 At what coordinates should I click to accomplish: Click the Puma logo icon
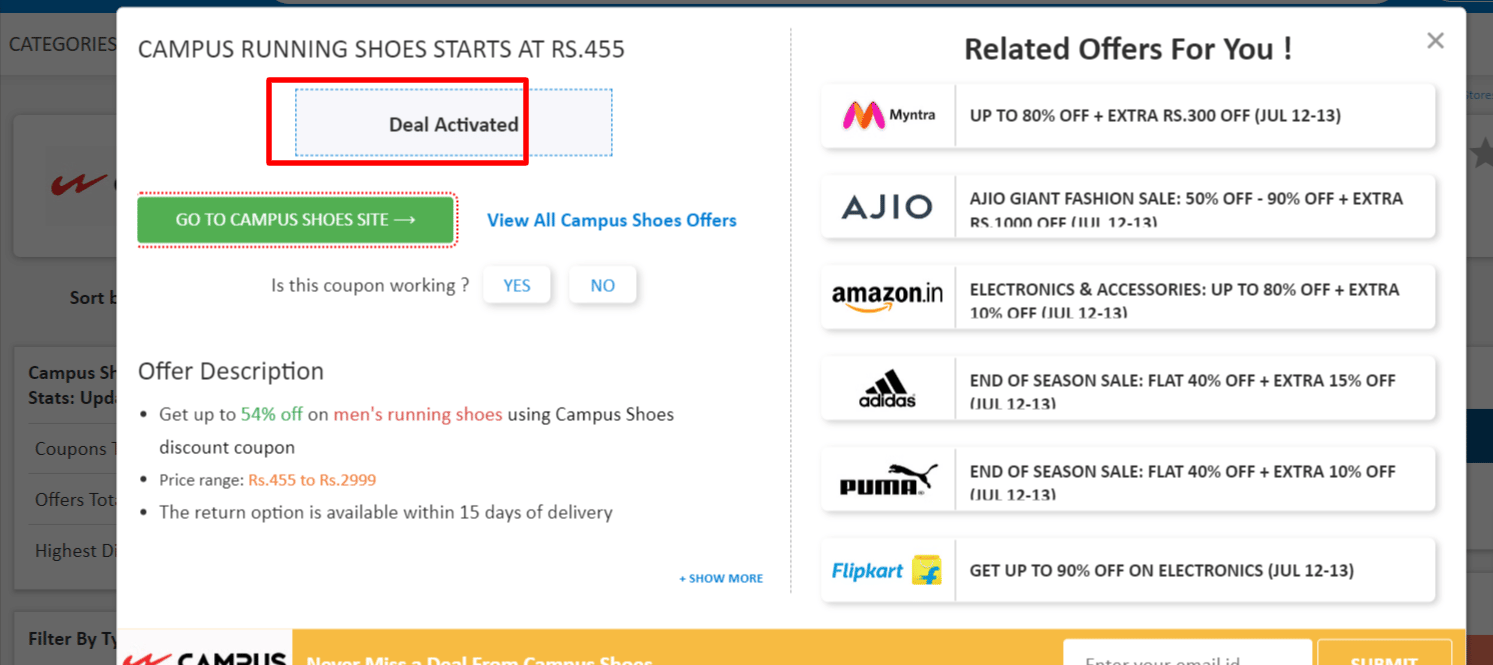click(x=887, y=479)
